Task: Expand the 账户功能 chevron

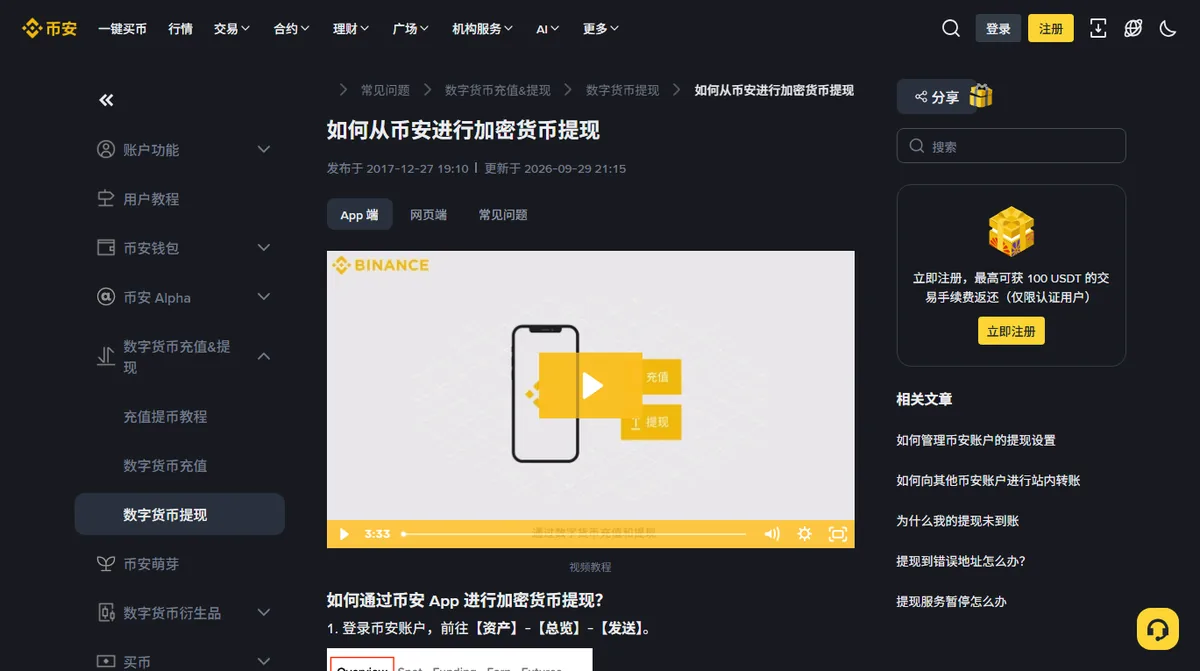Action: (x=264, y=149)
